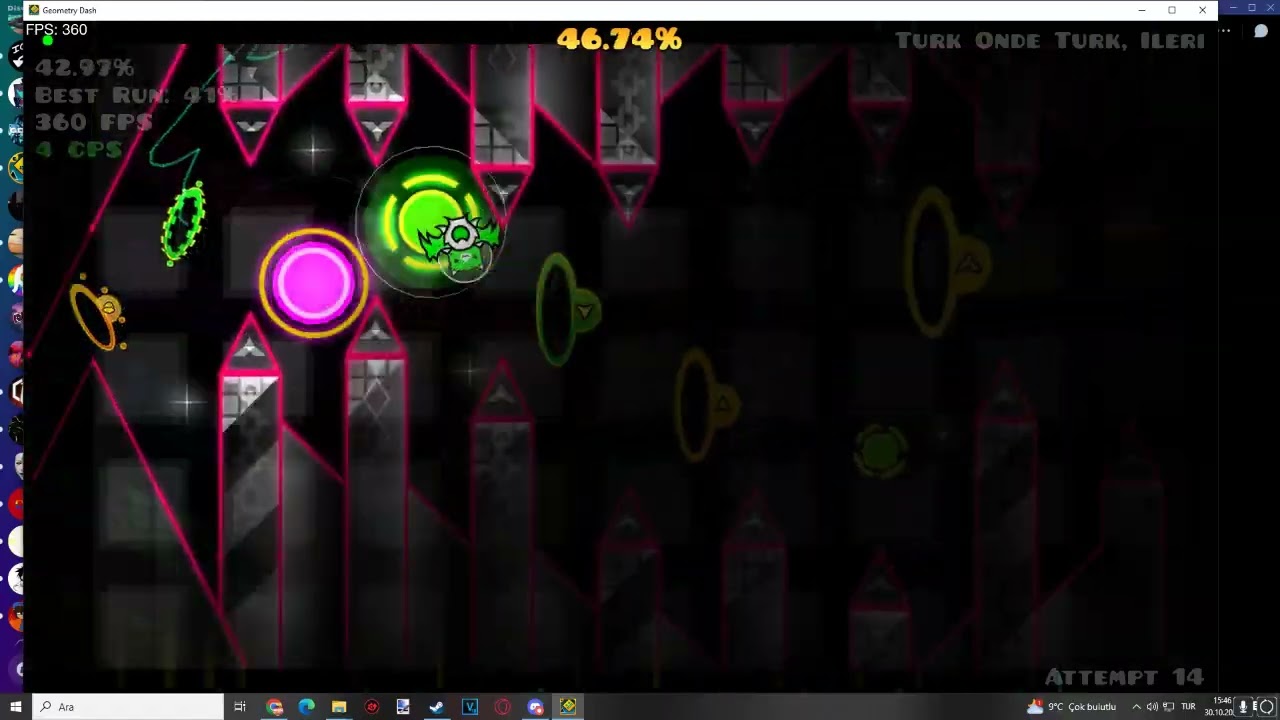The width and height of the screenshot is (1280, 720).
Task: Open the volume control in tray
Action: 1152,707
